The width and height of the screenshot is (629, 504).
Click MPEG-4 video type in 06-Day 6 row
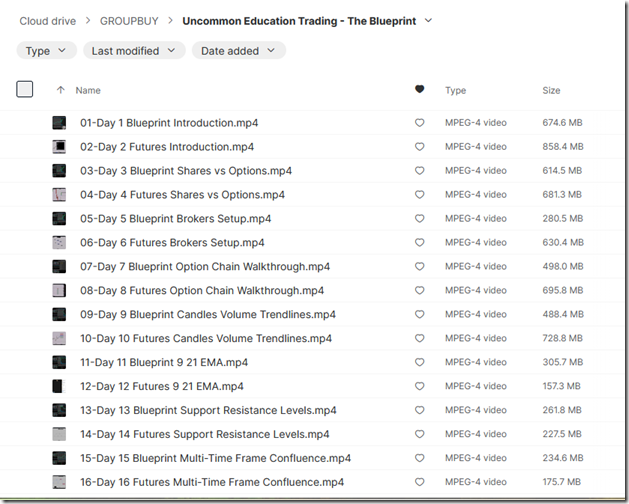click(x=476, y=242)
